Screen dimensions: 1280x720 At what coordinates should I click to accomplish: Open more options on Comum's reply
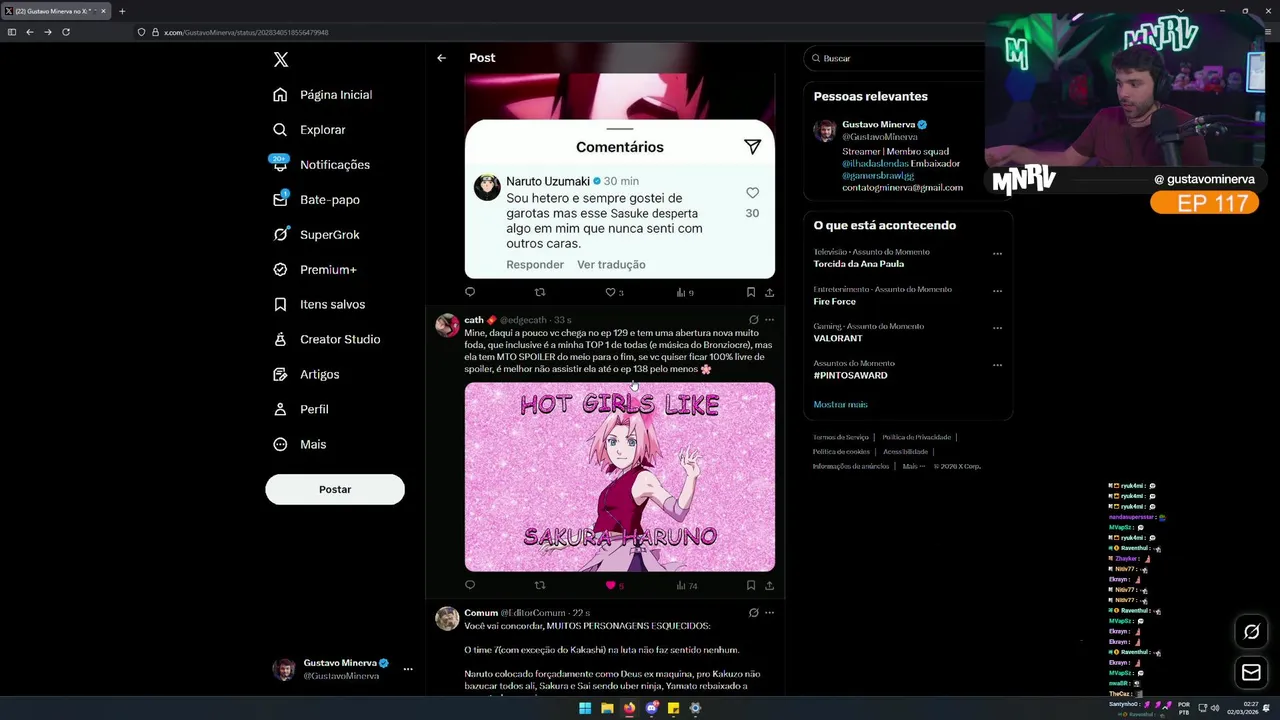point(769,613)
